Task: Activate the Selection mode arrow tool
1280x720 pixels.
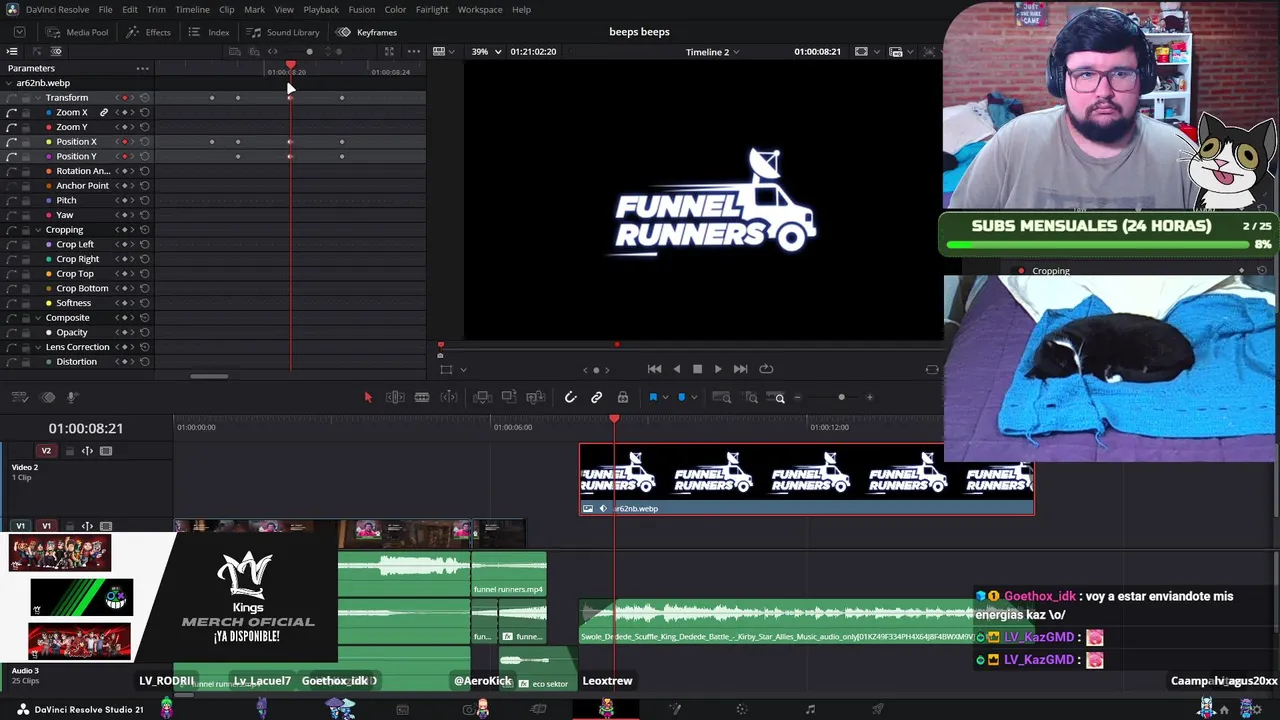Action: (367, 398)
